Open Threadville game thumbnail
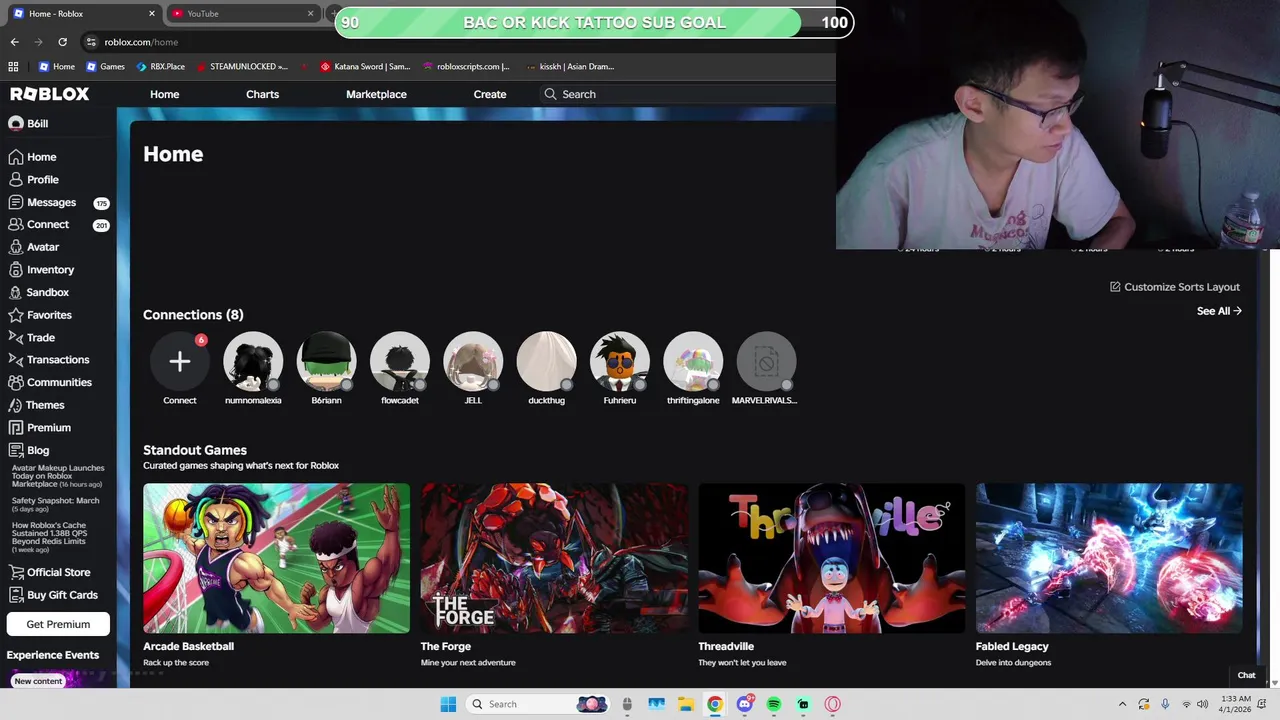The width and height of the screenshot is (1280, 720). click(831, 558)
